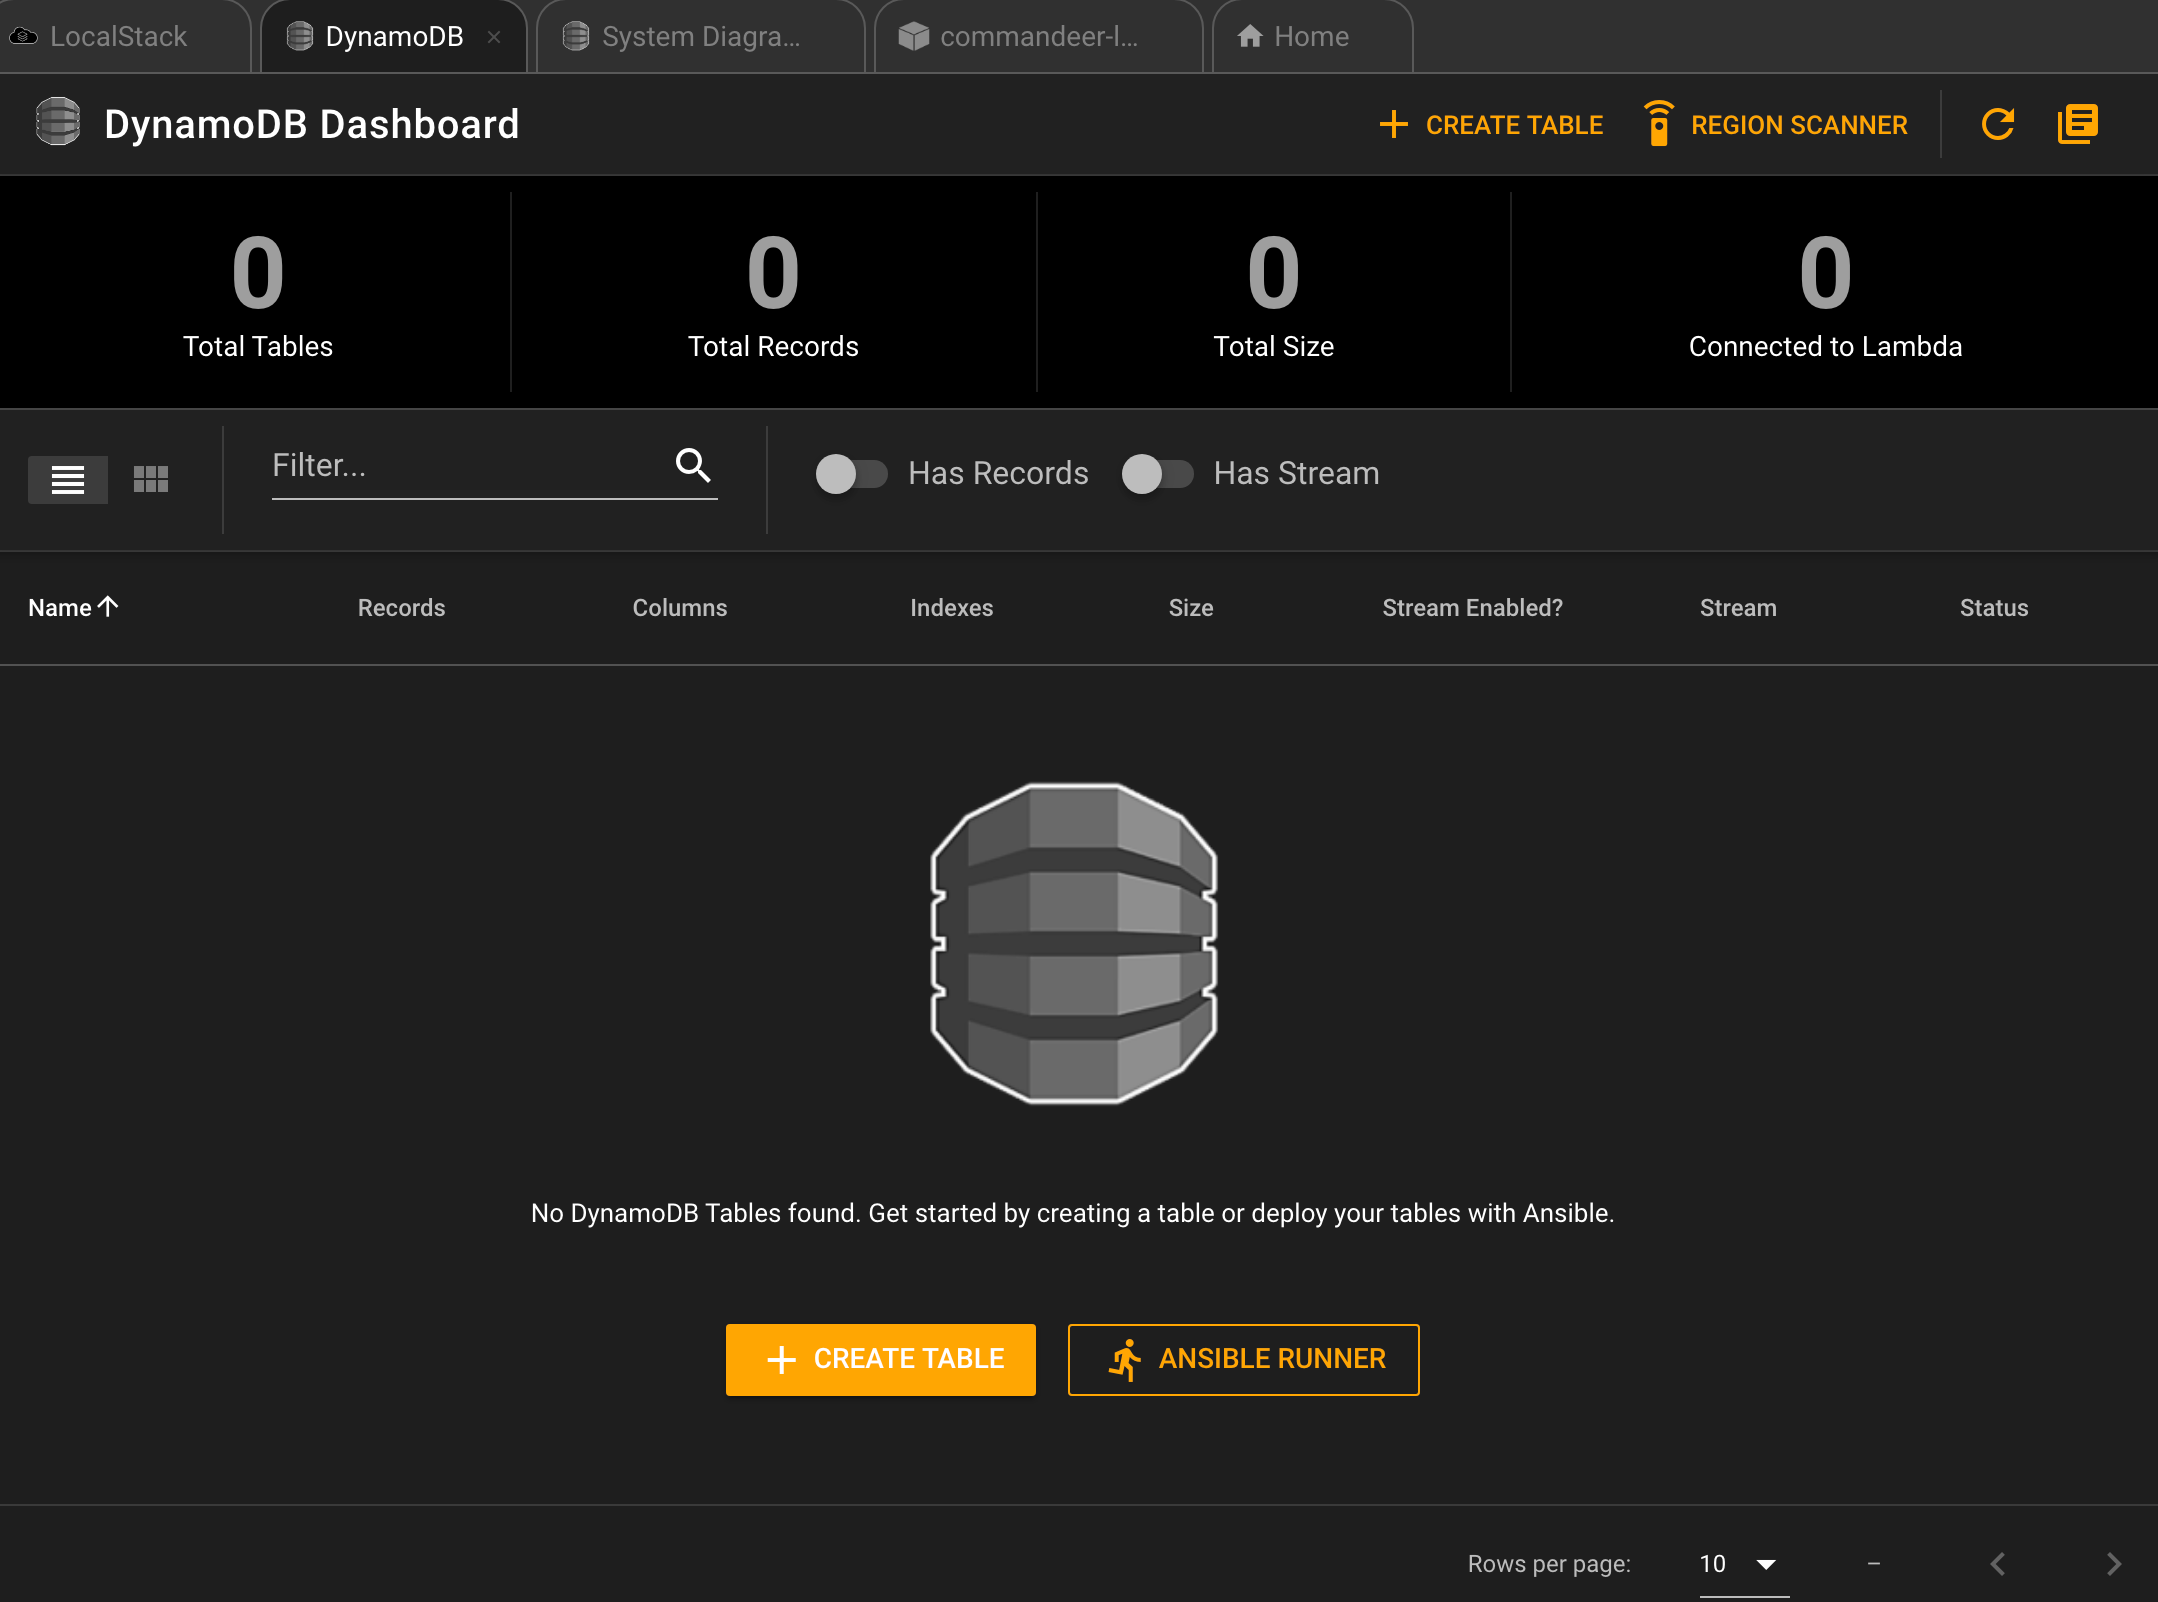This screenshot has height=1602, width=2158.
Task: Click the Rows per page label
Action: tap(1548, 1564)
